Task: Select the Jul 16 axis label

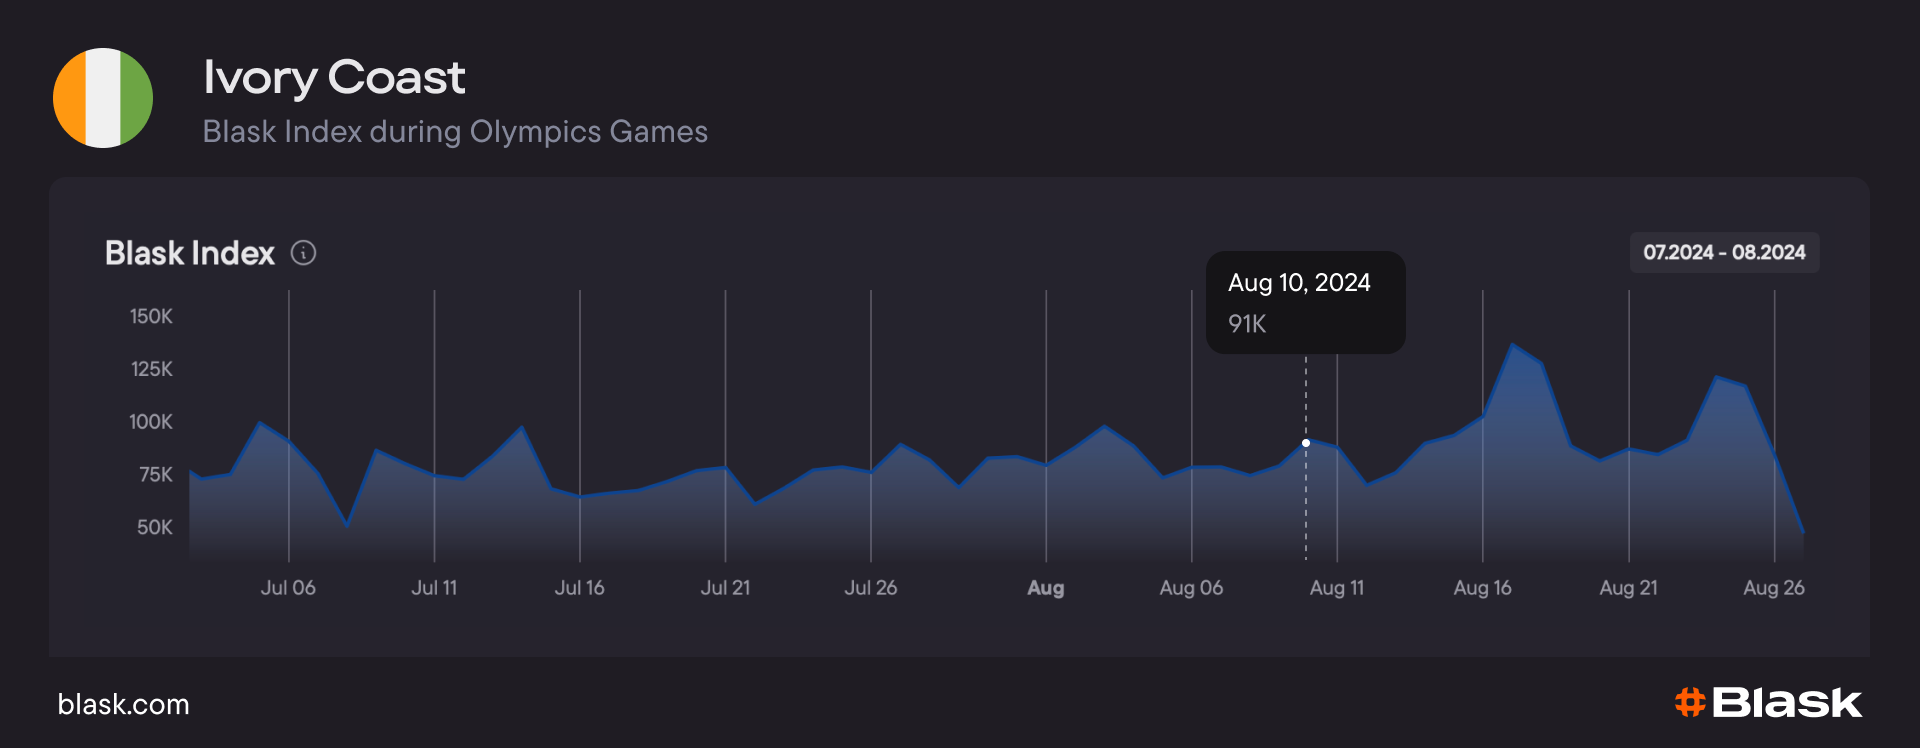Action: coord(579,588)
